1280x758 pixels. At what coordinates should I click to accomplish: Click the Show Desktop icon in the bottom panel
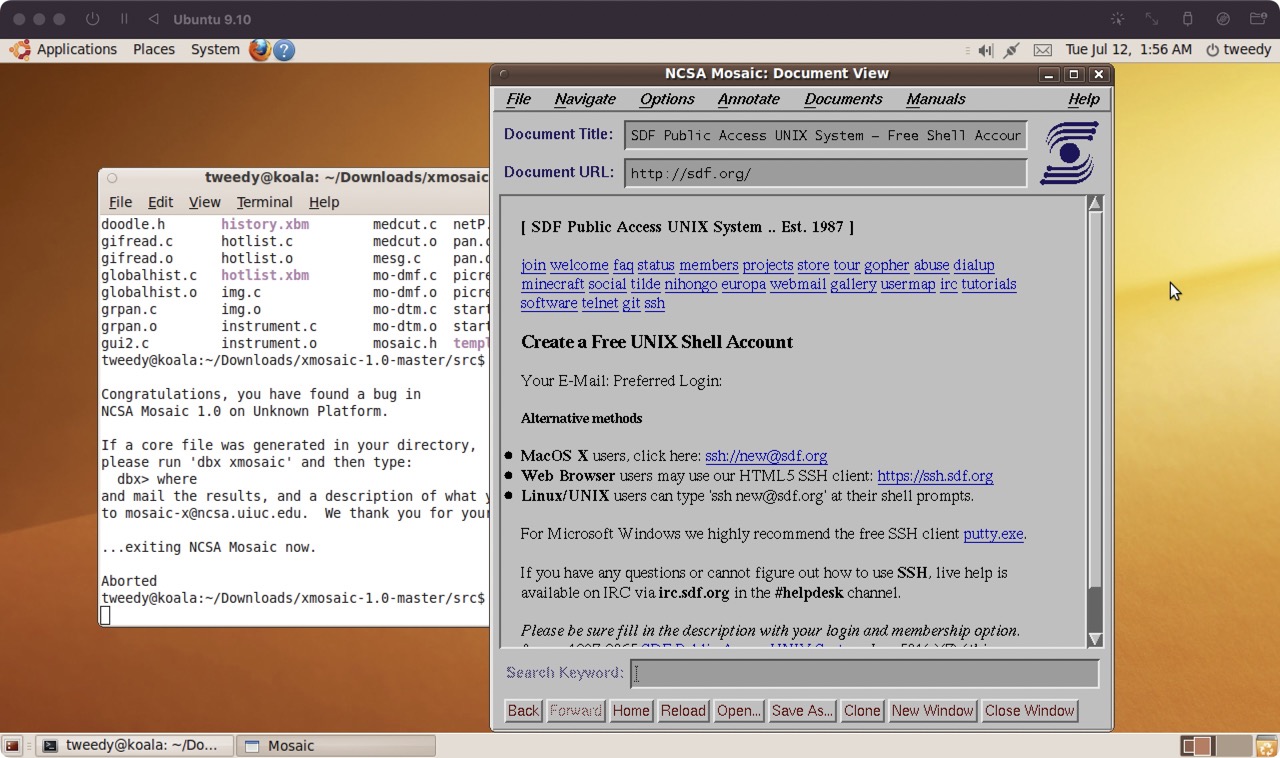12,745
